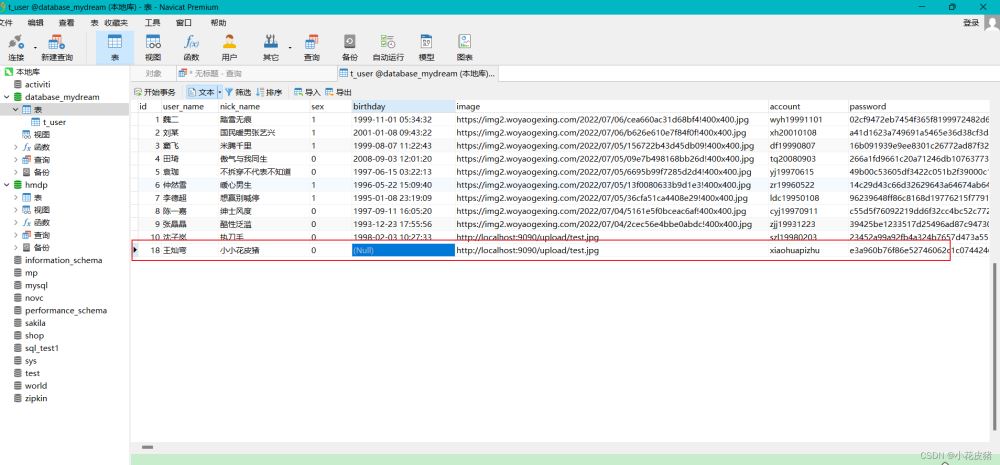Click the user avatar icon beside 登录
Image resolution: width=1000 pixels, height=465 pixels.
(x=992, y=22)
